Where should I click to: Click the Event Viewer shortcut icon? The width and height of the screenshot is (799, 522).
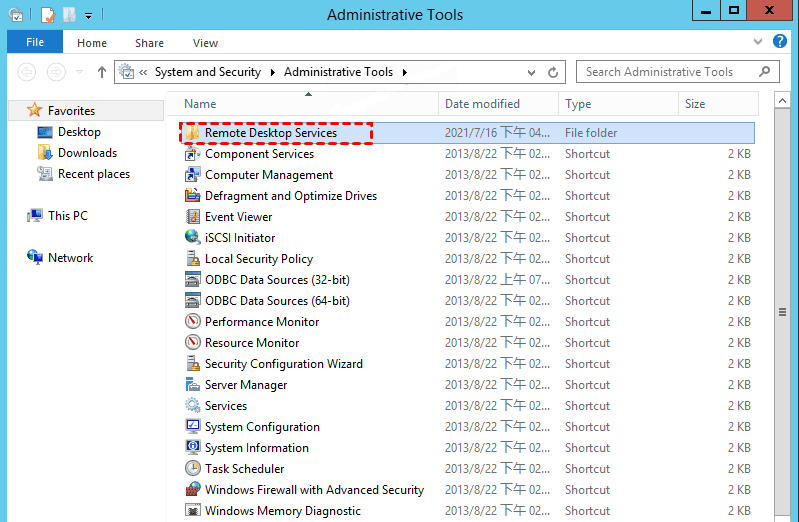pos(193,217)
